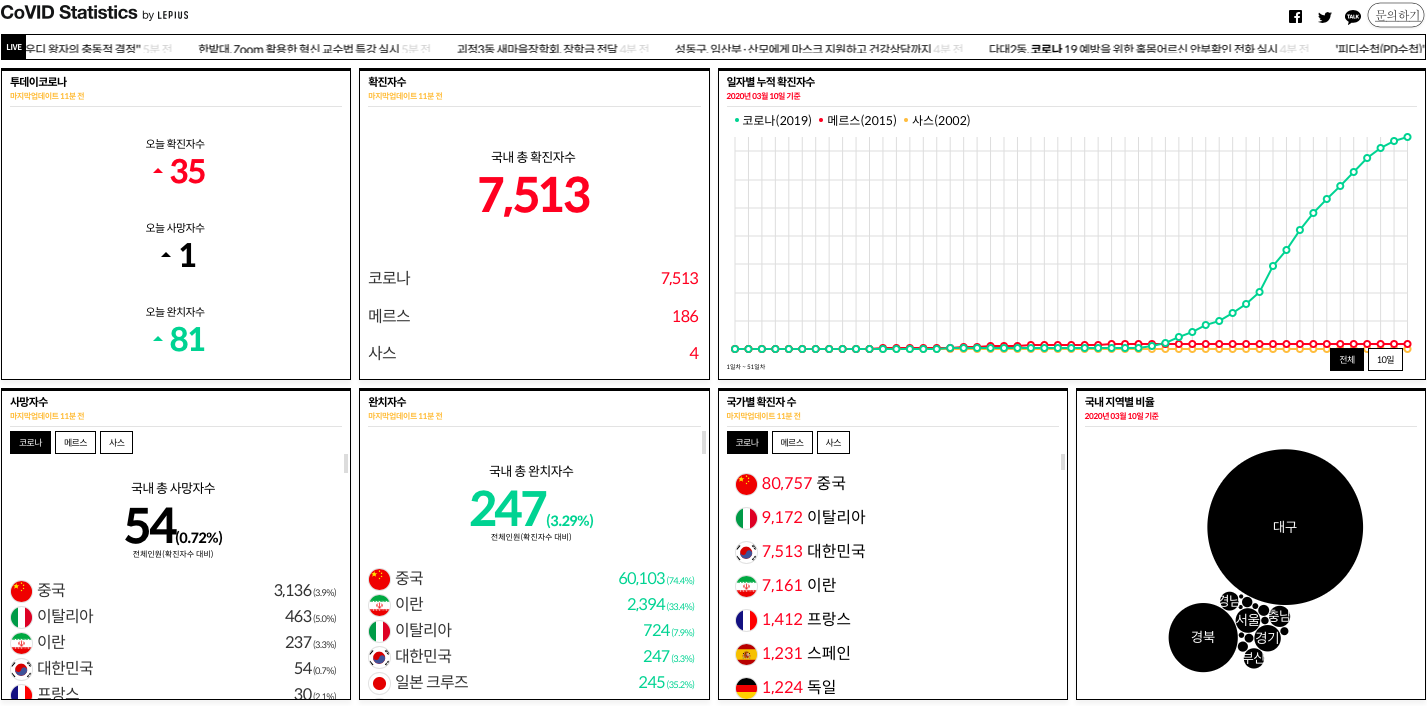The width and height of the screenshot is (1427, 706).
Task: Click the 사망자수 panel scrollbar
Action: pos(346,463)
